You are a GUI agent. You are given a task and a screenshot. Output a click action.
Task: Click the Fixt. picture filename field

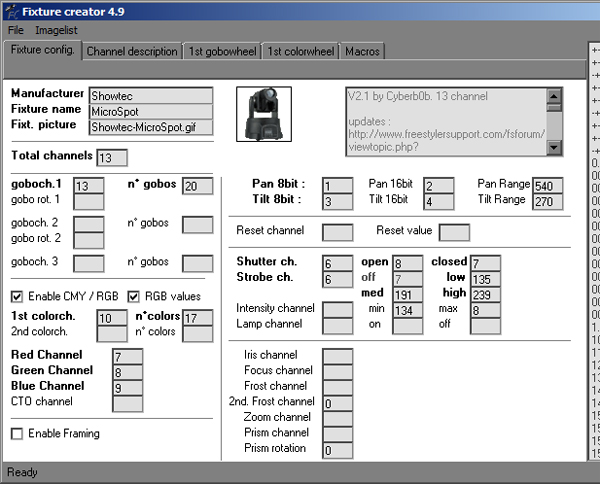(x=151, y=127)
